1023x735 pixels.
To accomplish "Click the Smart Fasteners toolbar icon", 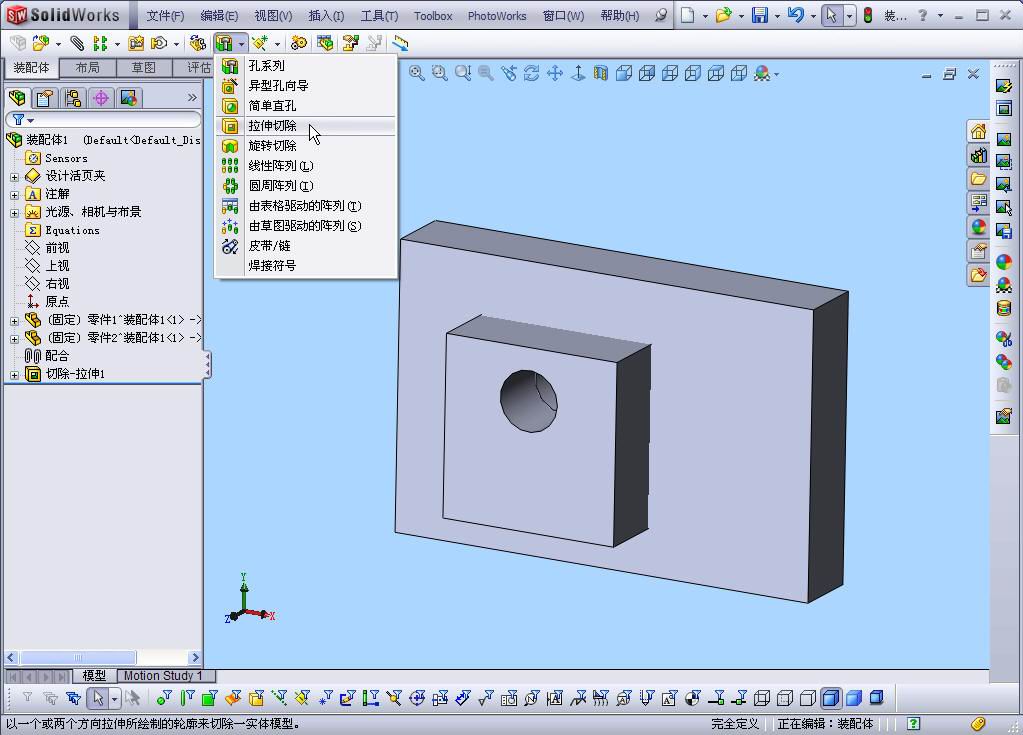I will (x=136, y=43).
